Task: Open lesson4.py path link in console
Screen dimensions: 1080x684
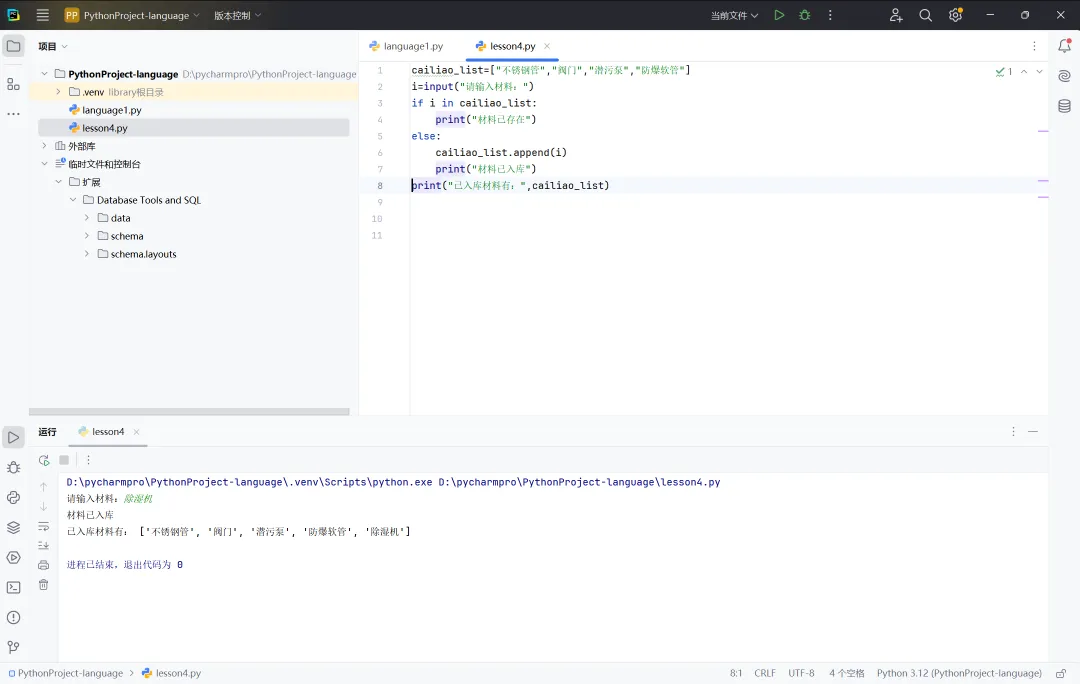Action: pos(579,482)
